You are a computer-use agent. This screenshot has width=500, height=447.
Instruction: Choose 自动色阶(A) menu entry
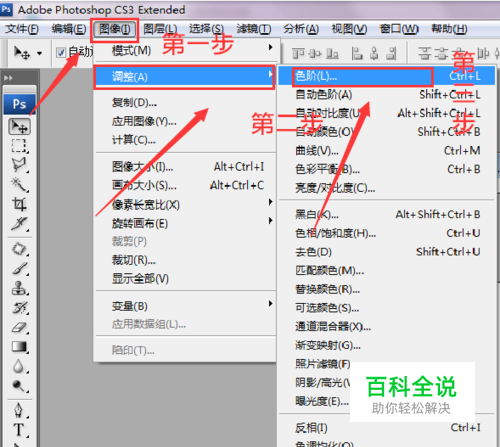coord(387,95)
